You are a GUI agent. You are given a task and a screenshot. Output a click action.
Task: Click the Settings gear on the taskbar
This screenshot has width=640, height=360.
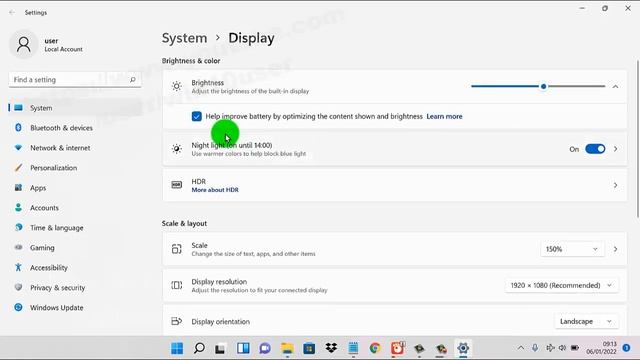tap(463, 348)
